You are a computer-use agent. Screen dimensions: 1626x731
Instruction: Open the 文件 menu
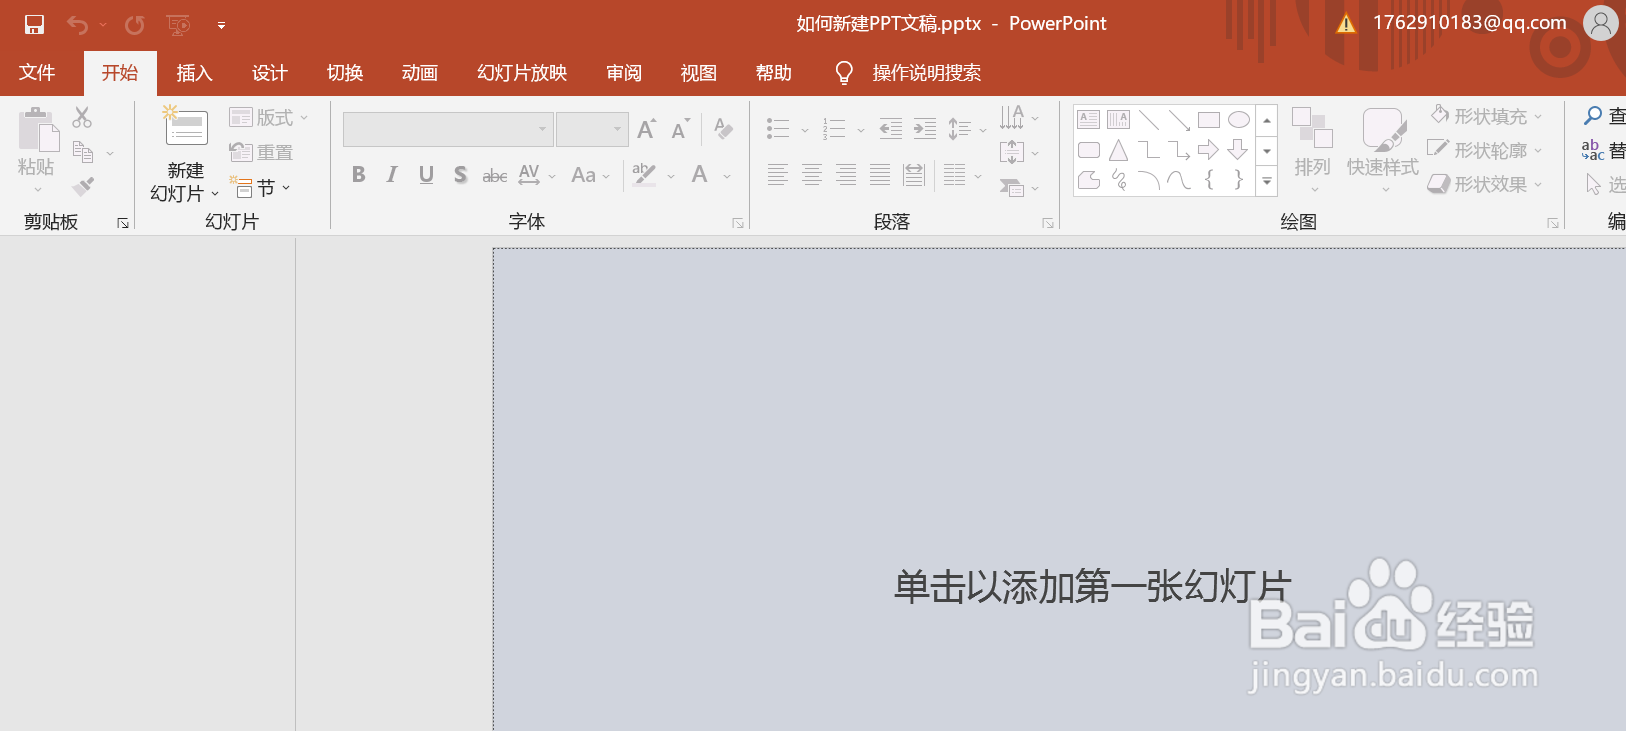[37, 73]
